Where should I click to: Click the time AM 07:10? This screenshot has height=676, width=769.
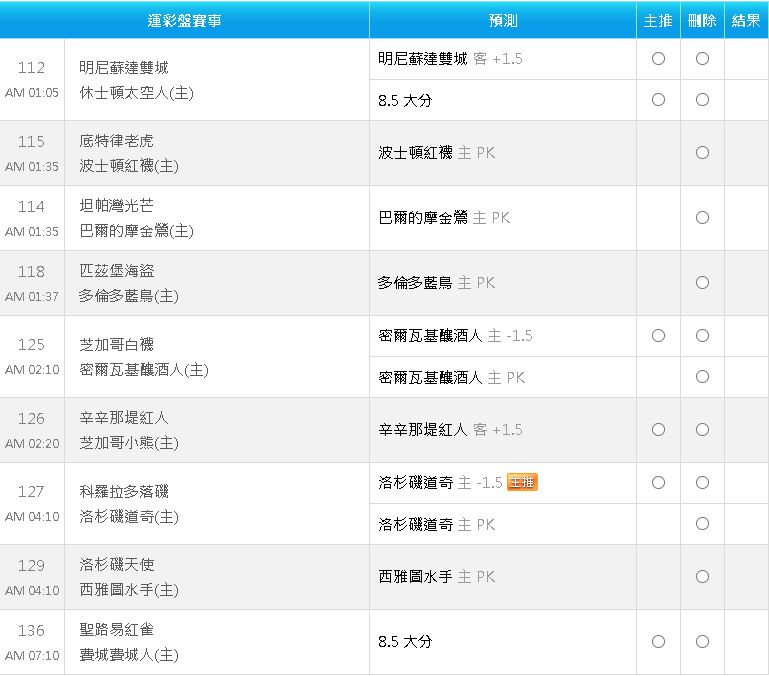[x=32, y=656]
